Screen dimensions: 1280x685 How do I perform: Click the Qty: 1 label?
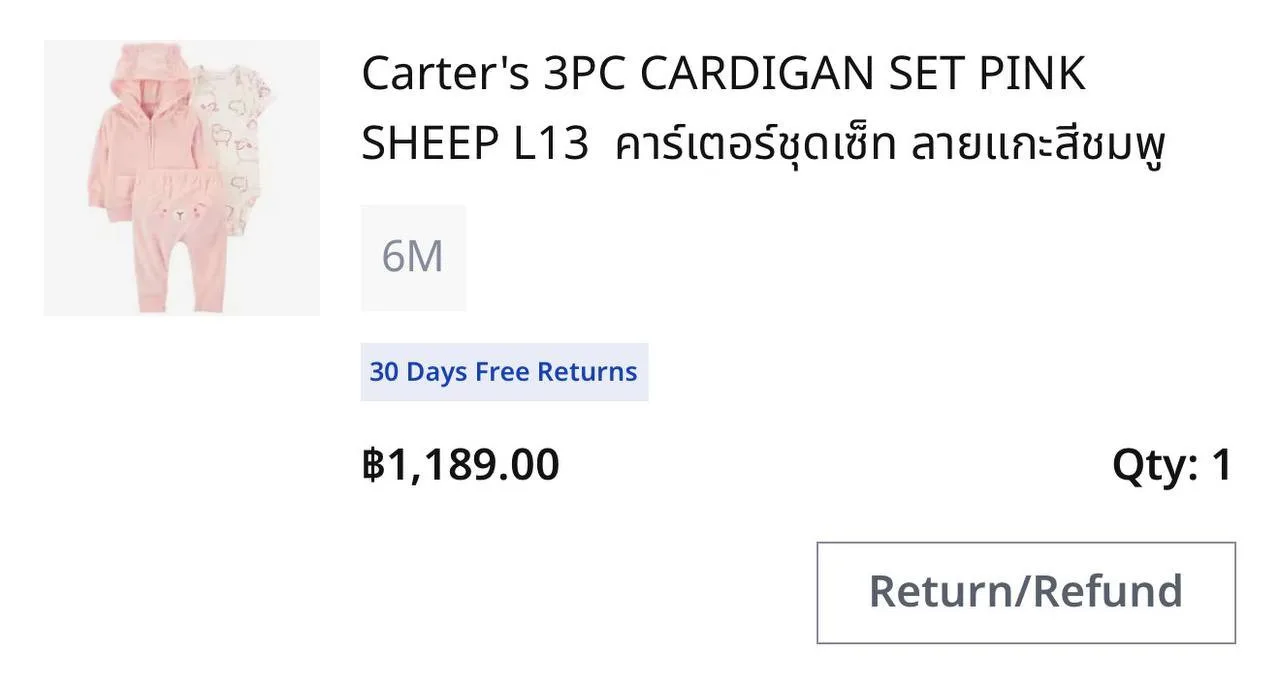(1172, 465)
